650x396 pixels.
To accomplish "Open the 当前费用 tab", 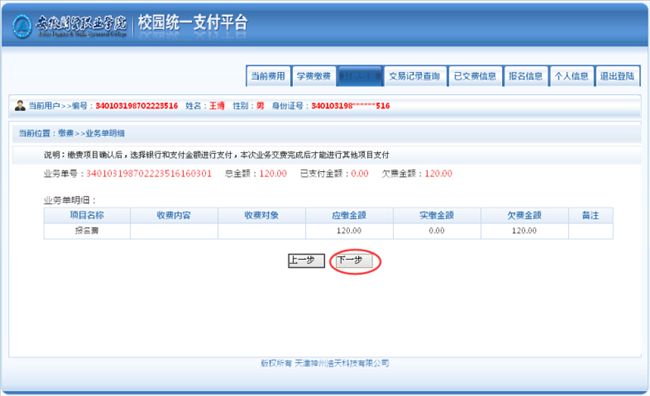I will 268,76.
